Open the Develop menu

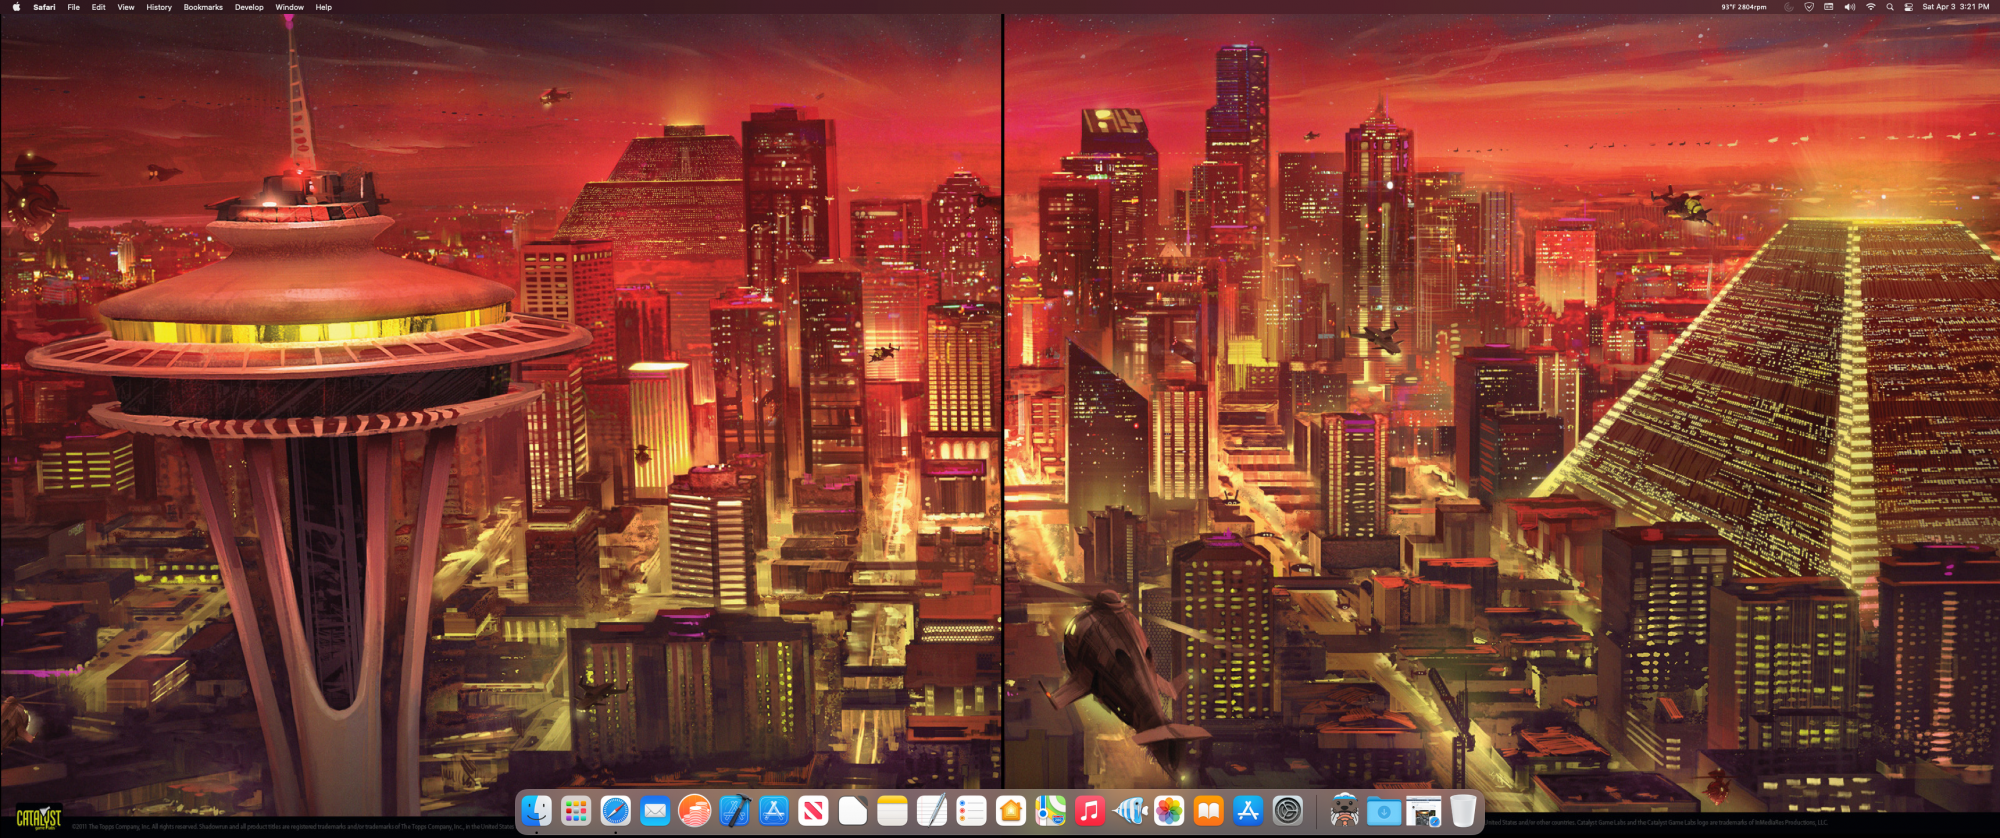249,7
